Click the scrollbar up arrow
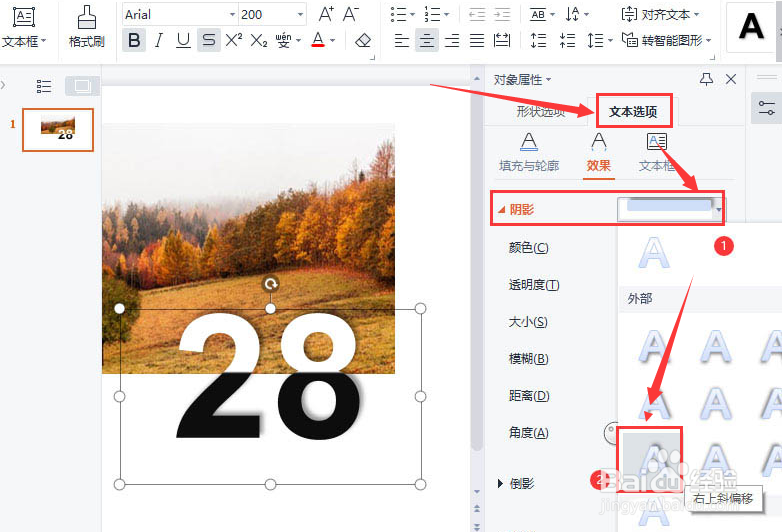Viewport: 782px width, 532px height. [476, 79]
